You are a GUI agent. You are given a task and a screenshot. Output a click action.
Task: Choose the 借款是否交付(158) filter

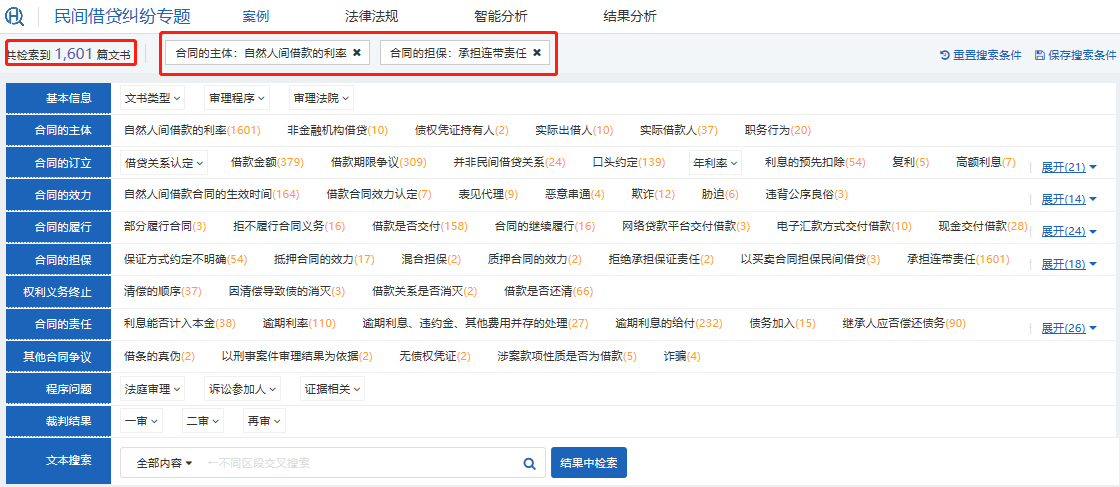pos(419,226)
